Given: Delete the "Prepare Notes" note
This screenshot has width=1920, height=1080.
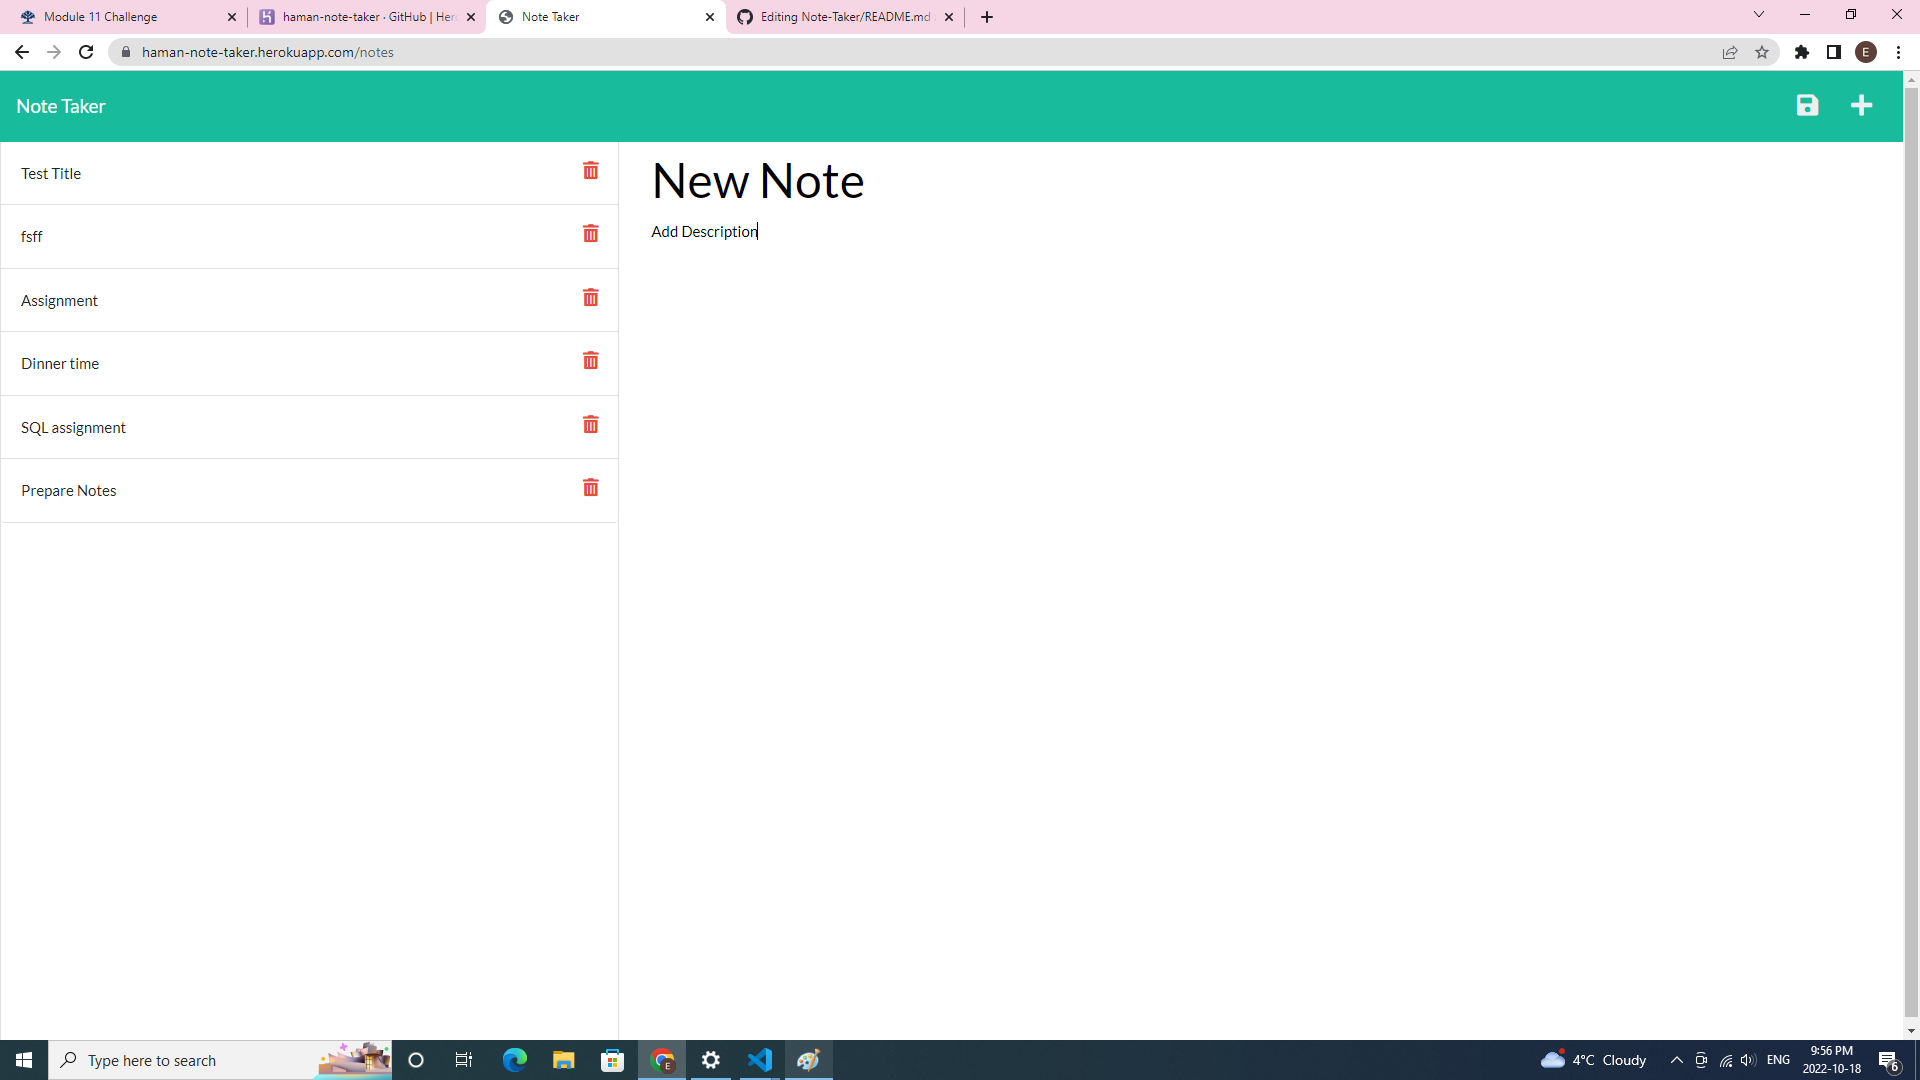Looking at the screenshot, I should tap(590, 487).
